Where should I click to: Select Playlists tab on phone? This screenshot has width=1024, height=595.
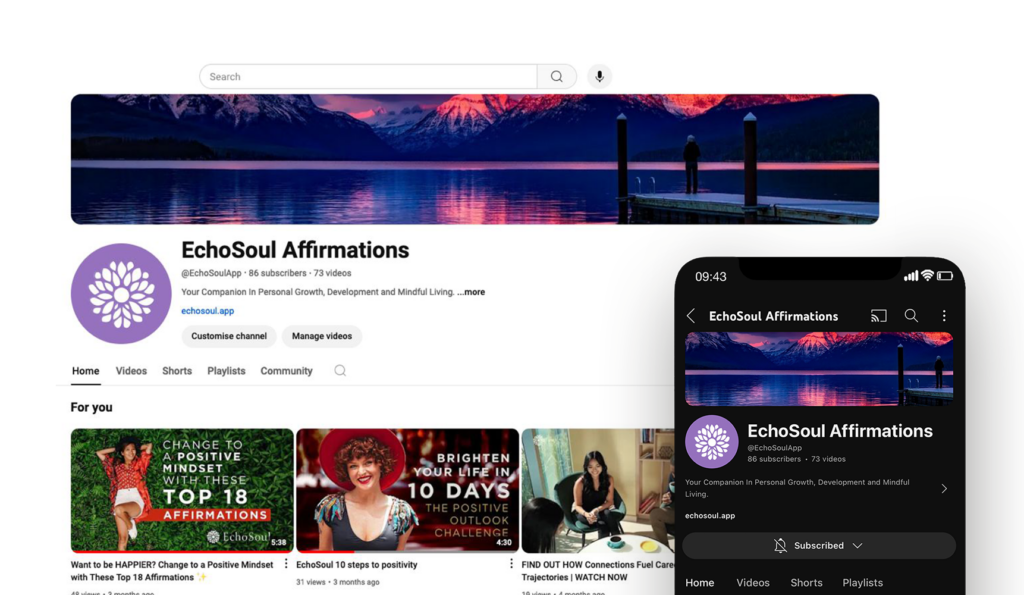(x=863, y=583)
